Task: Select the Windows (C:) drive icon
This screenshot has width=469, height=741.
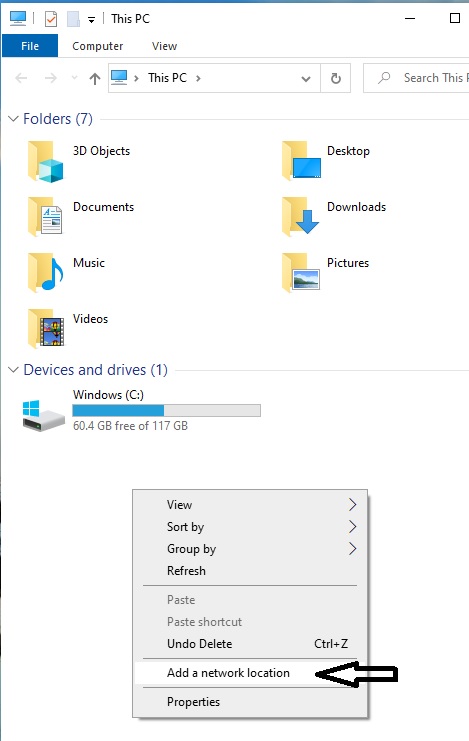Action: point(43,415)
